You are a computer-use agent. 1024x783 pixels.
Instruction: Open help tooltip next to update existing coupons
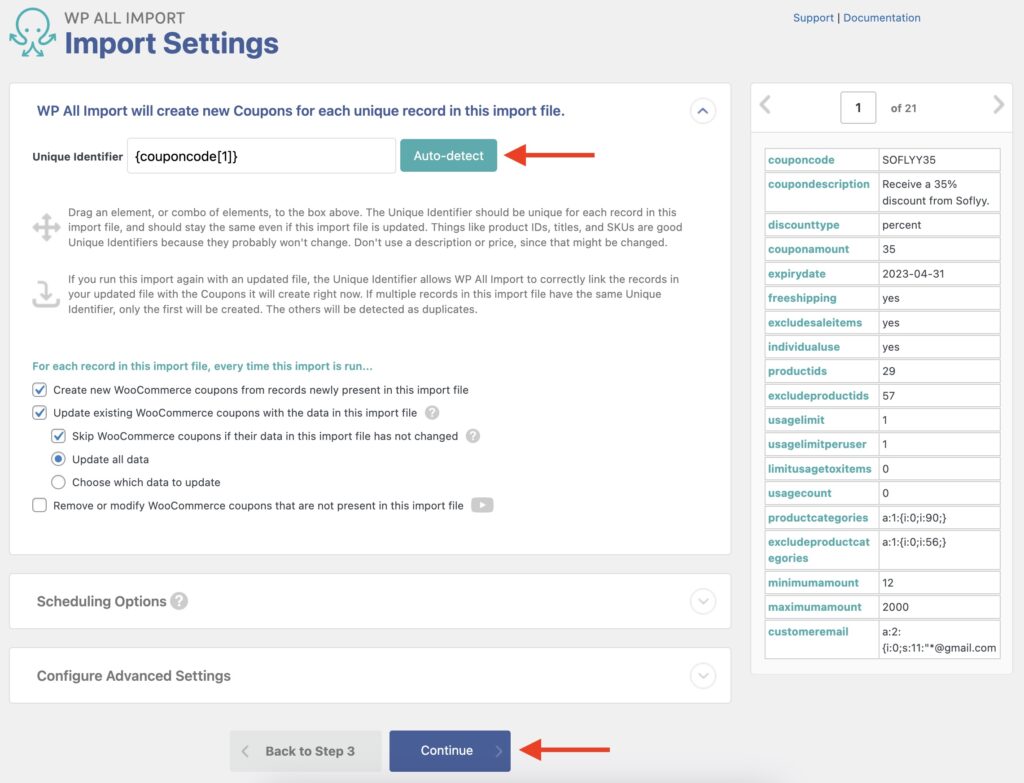click(x=434, y=413)
